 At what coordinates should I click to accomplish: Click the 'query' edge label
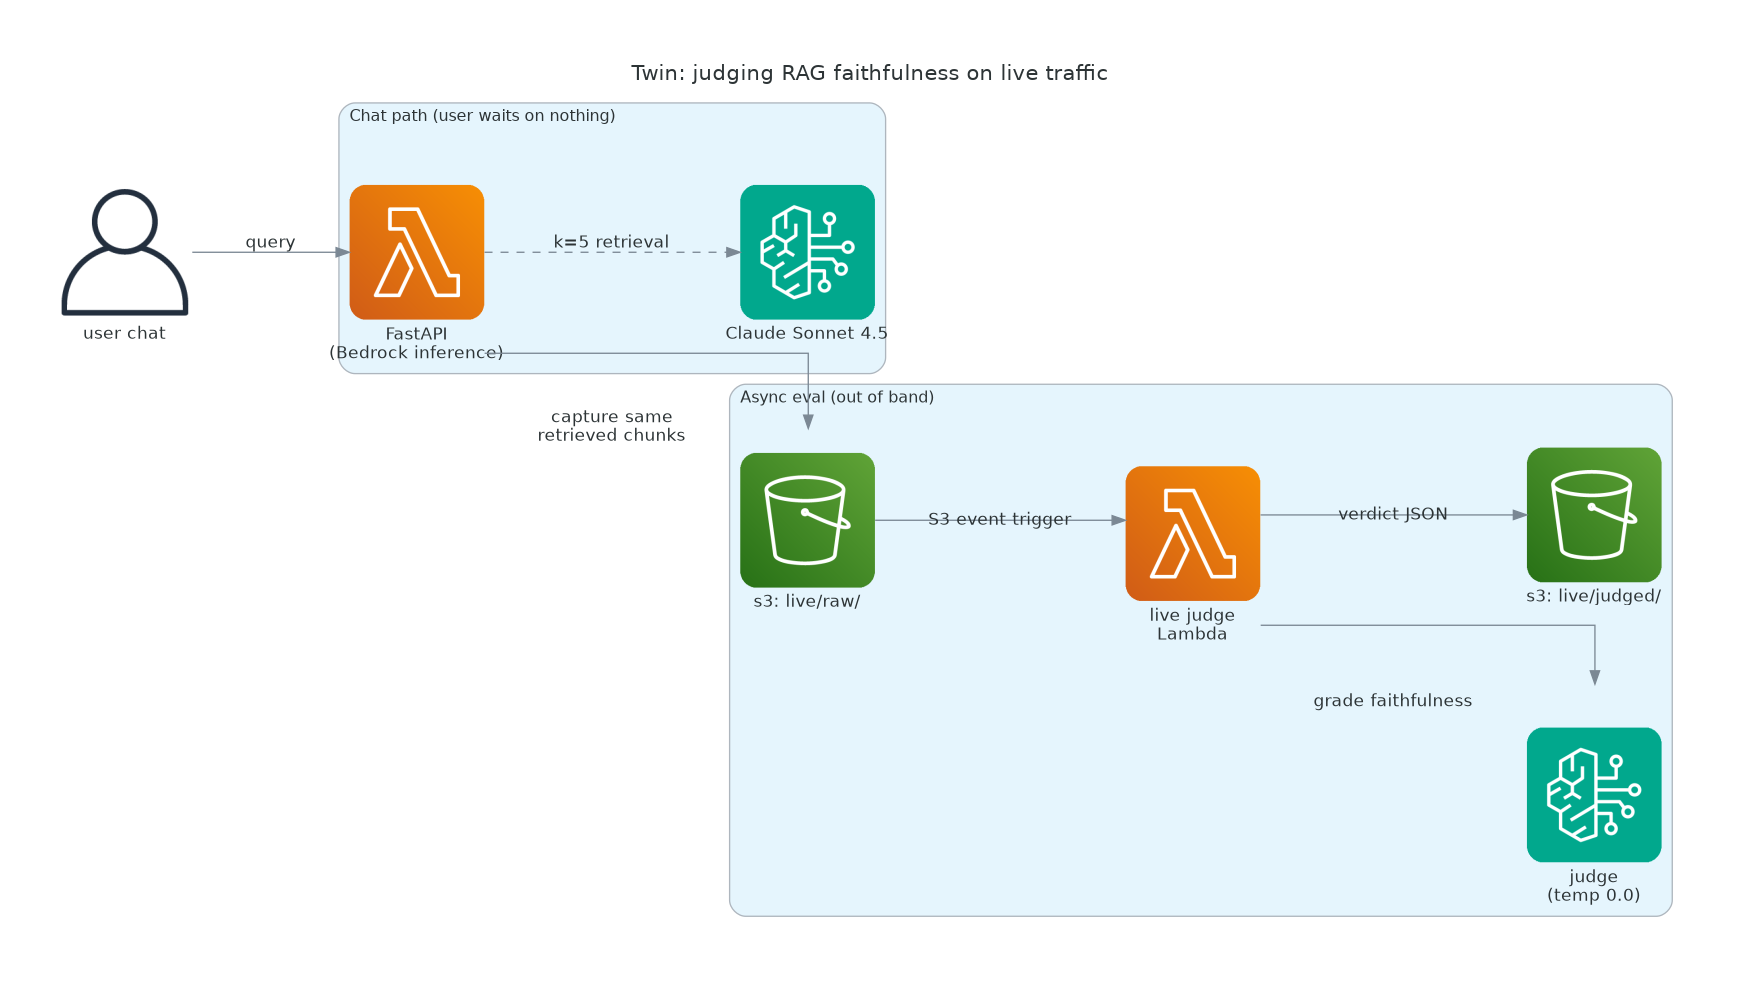tap(270, 242)
